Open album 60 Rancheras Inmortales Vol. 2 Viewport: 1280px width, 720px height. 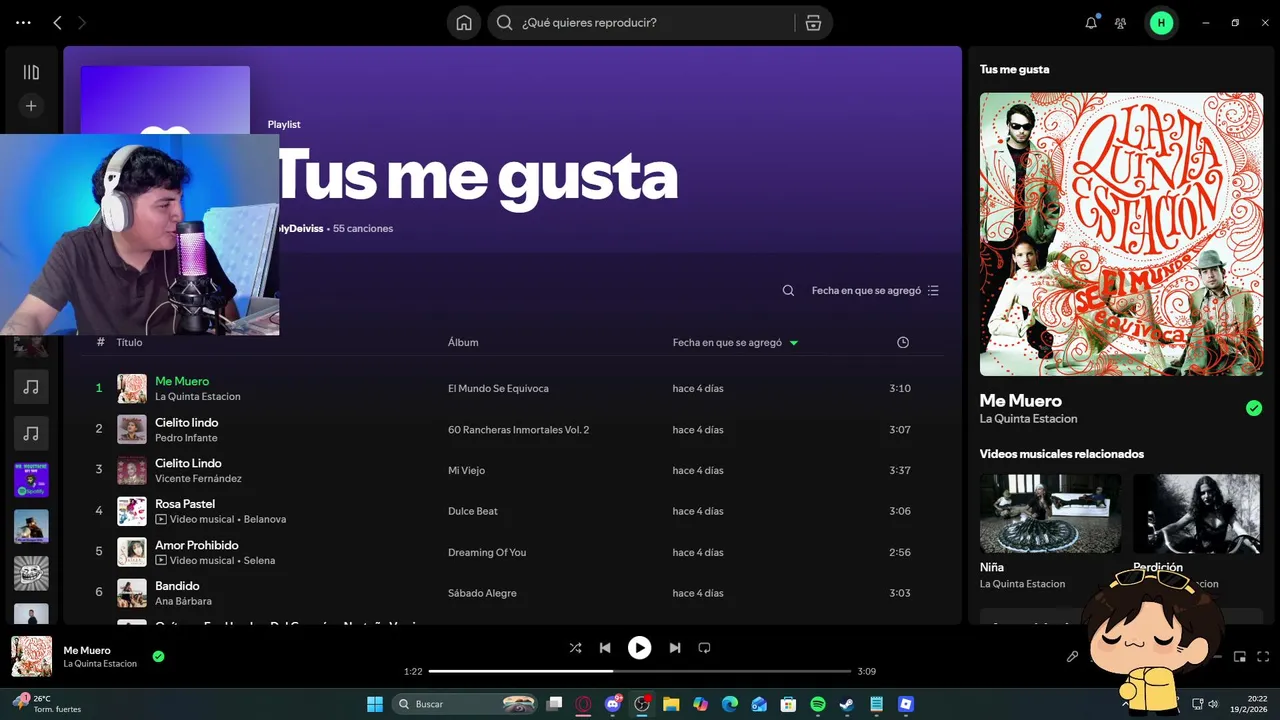coord(518,429)
